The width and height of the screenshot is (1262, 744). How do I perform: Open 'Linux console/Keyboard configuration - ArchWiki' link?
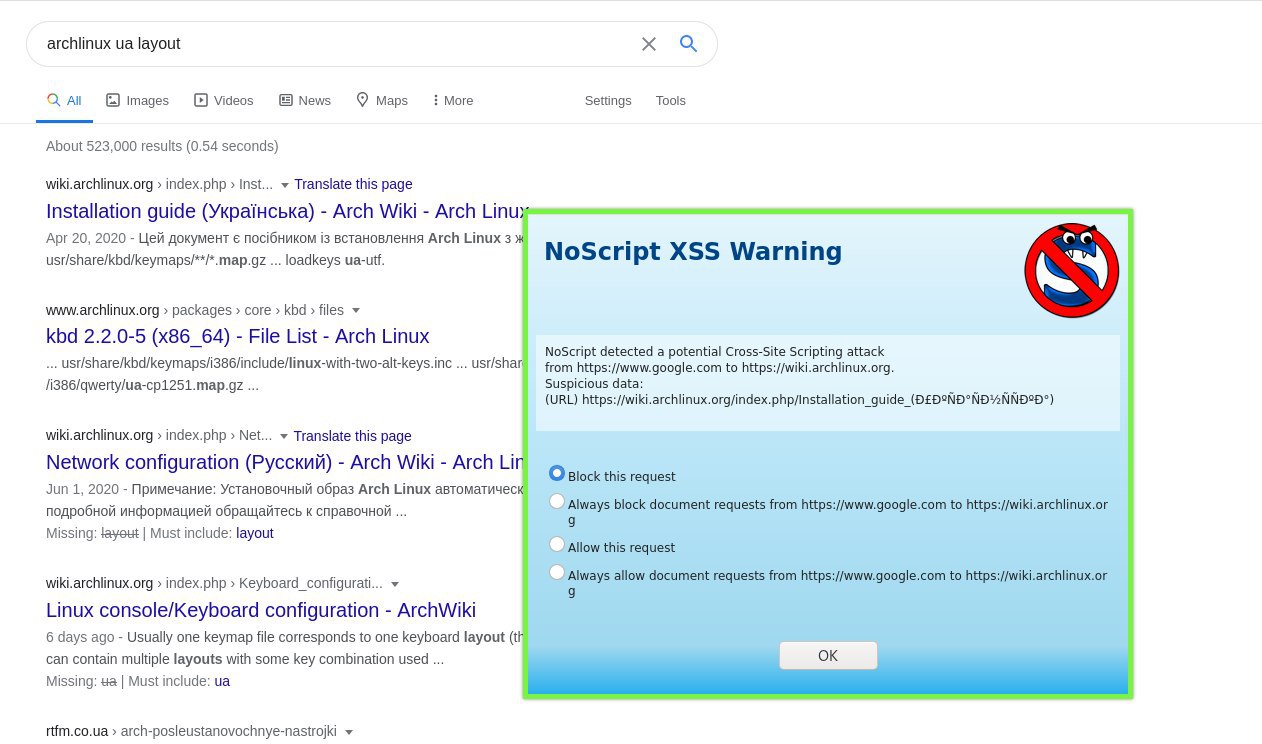[x=261, y=610]
